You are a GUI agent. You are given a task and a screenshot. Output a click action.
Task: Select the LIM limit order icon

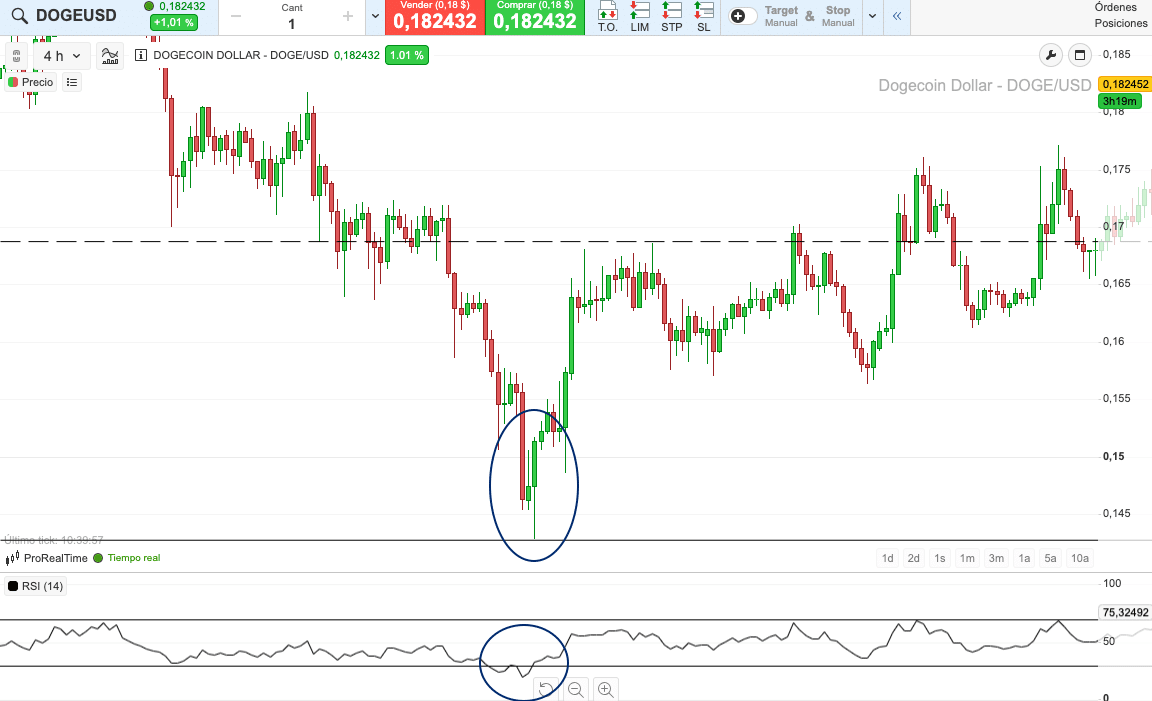point(639,14)
